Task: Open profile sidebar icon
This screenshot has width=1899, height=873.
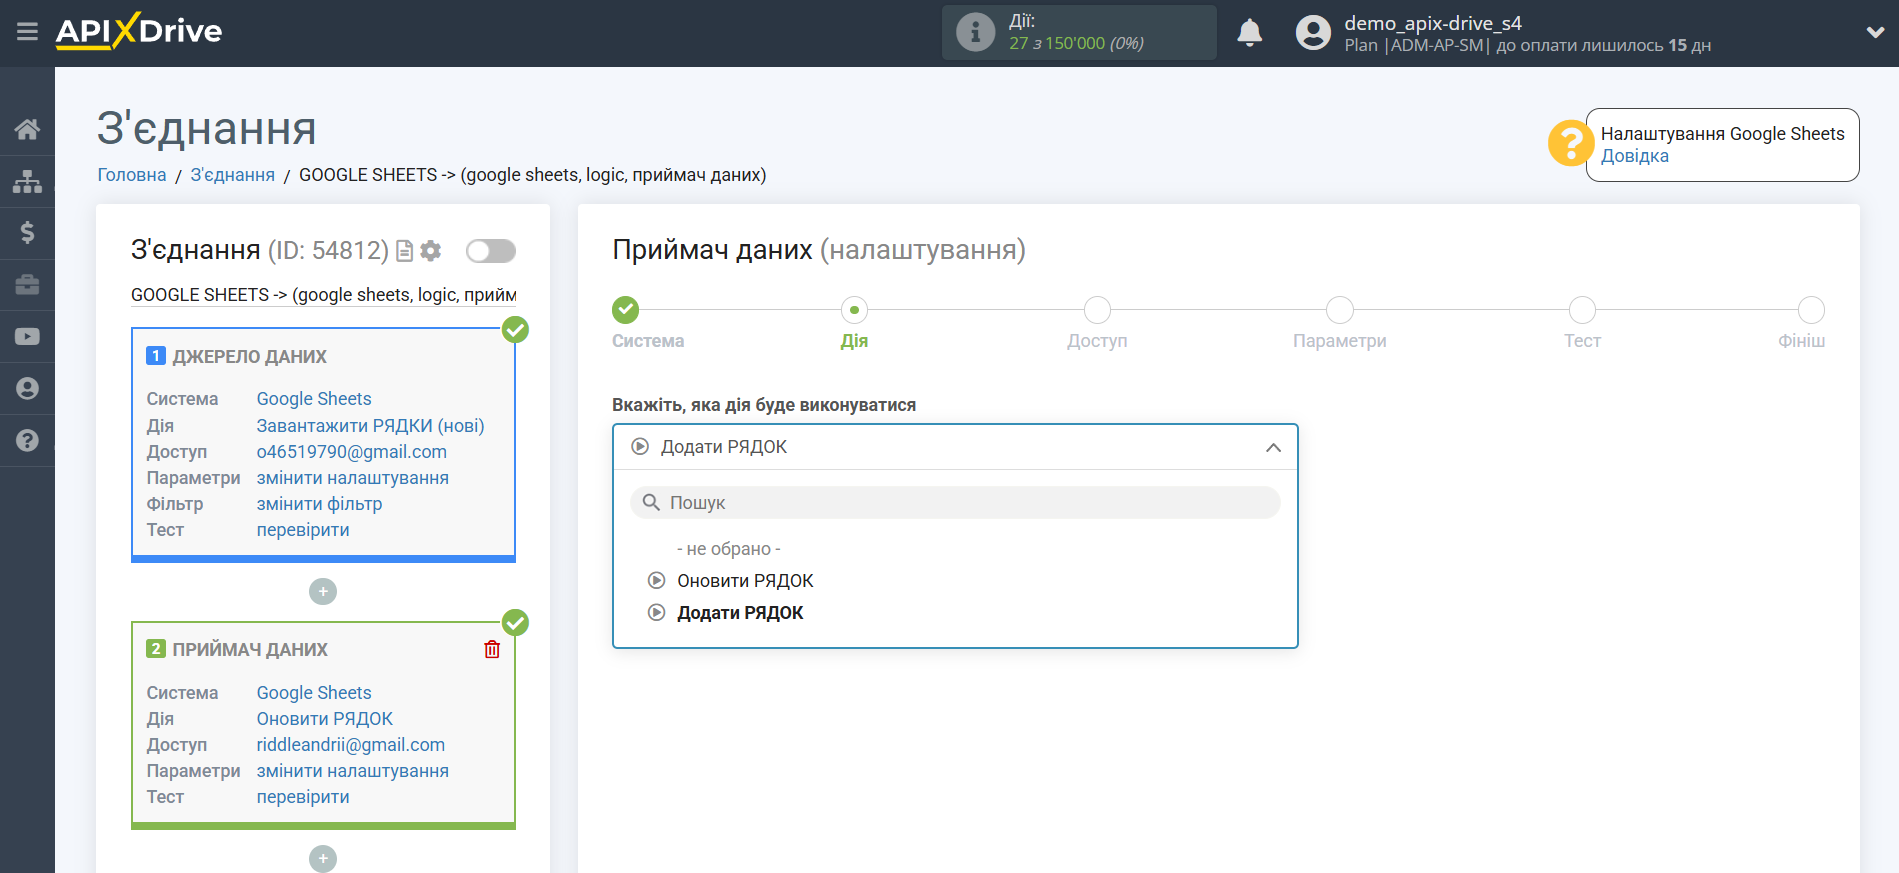Action: (27, 389)
